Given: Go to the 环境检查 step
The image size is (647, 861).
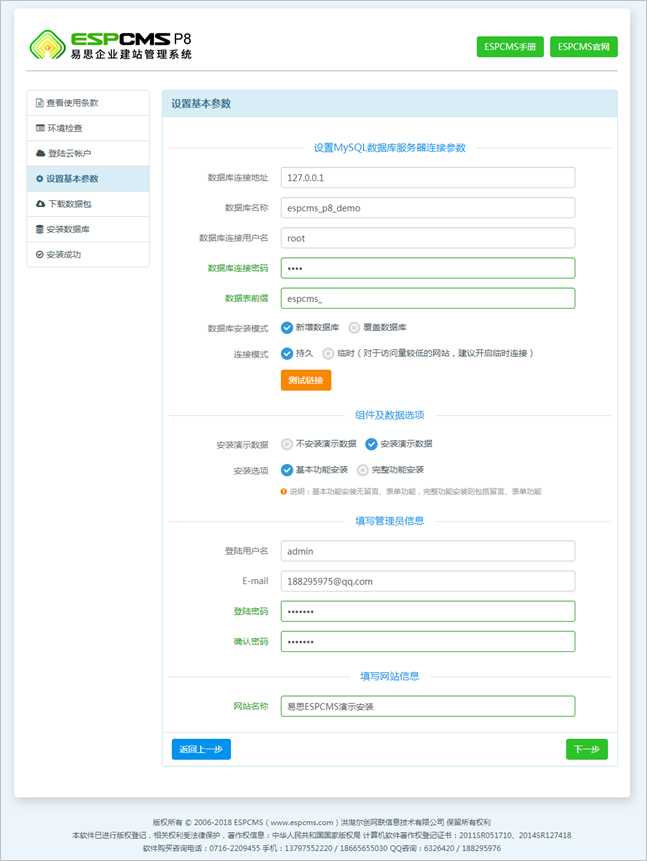Looking at the screenshot, I should pyautogui.click(x=88, y=128).
